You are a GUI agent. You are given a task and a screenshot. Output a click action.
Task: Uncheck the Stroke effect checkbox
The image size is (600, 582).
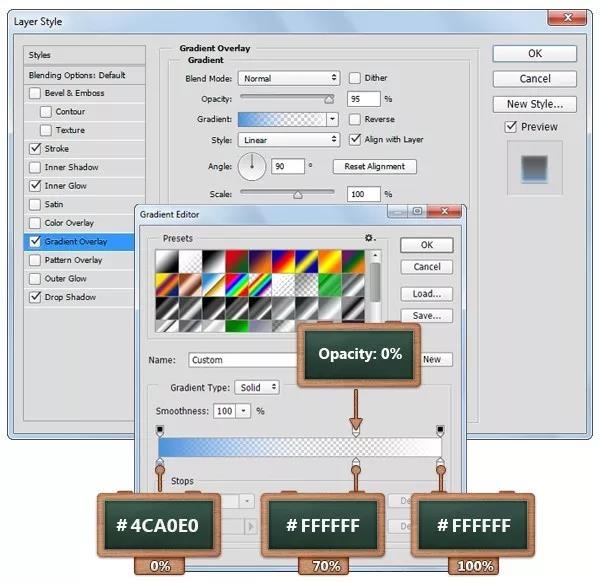[x=35, y=148]
